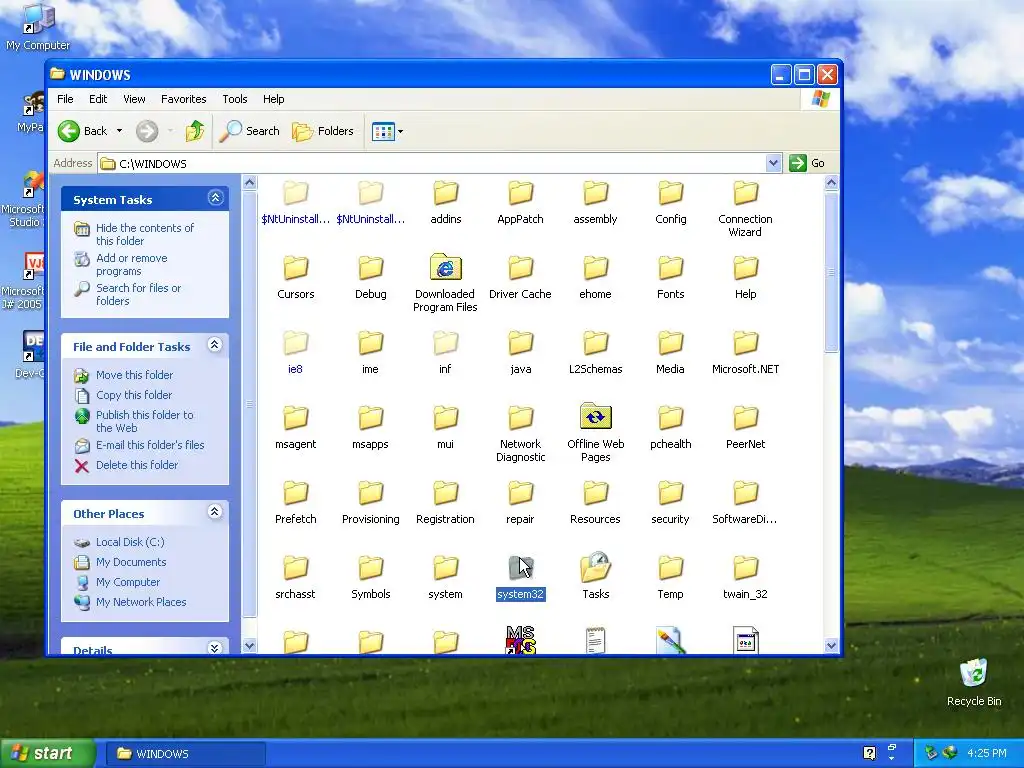
Task: Select the Connection Wizard folder
Action: point(745,208)
